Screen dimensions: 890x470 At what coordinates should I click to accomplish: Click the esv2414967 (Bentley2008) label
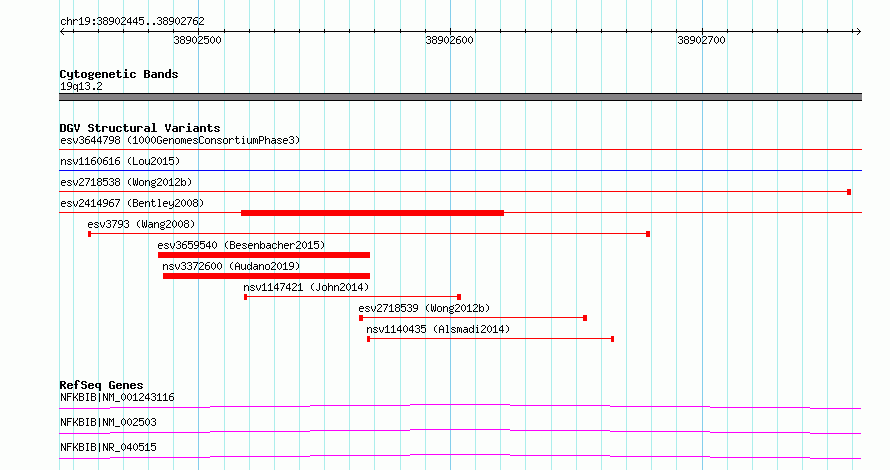(x=132, y=203)
